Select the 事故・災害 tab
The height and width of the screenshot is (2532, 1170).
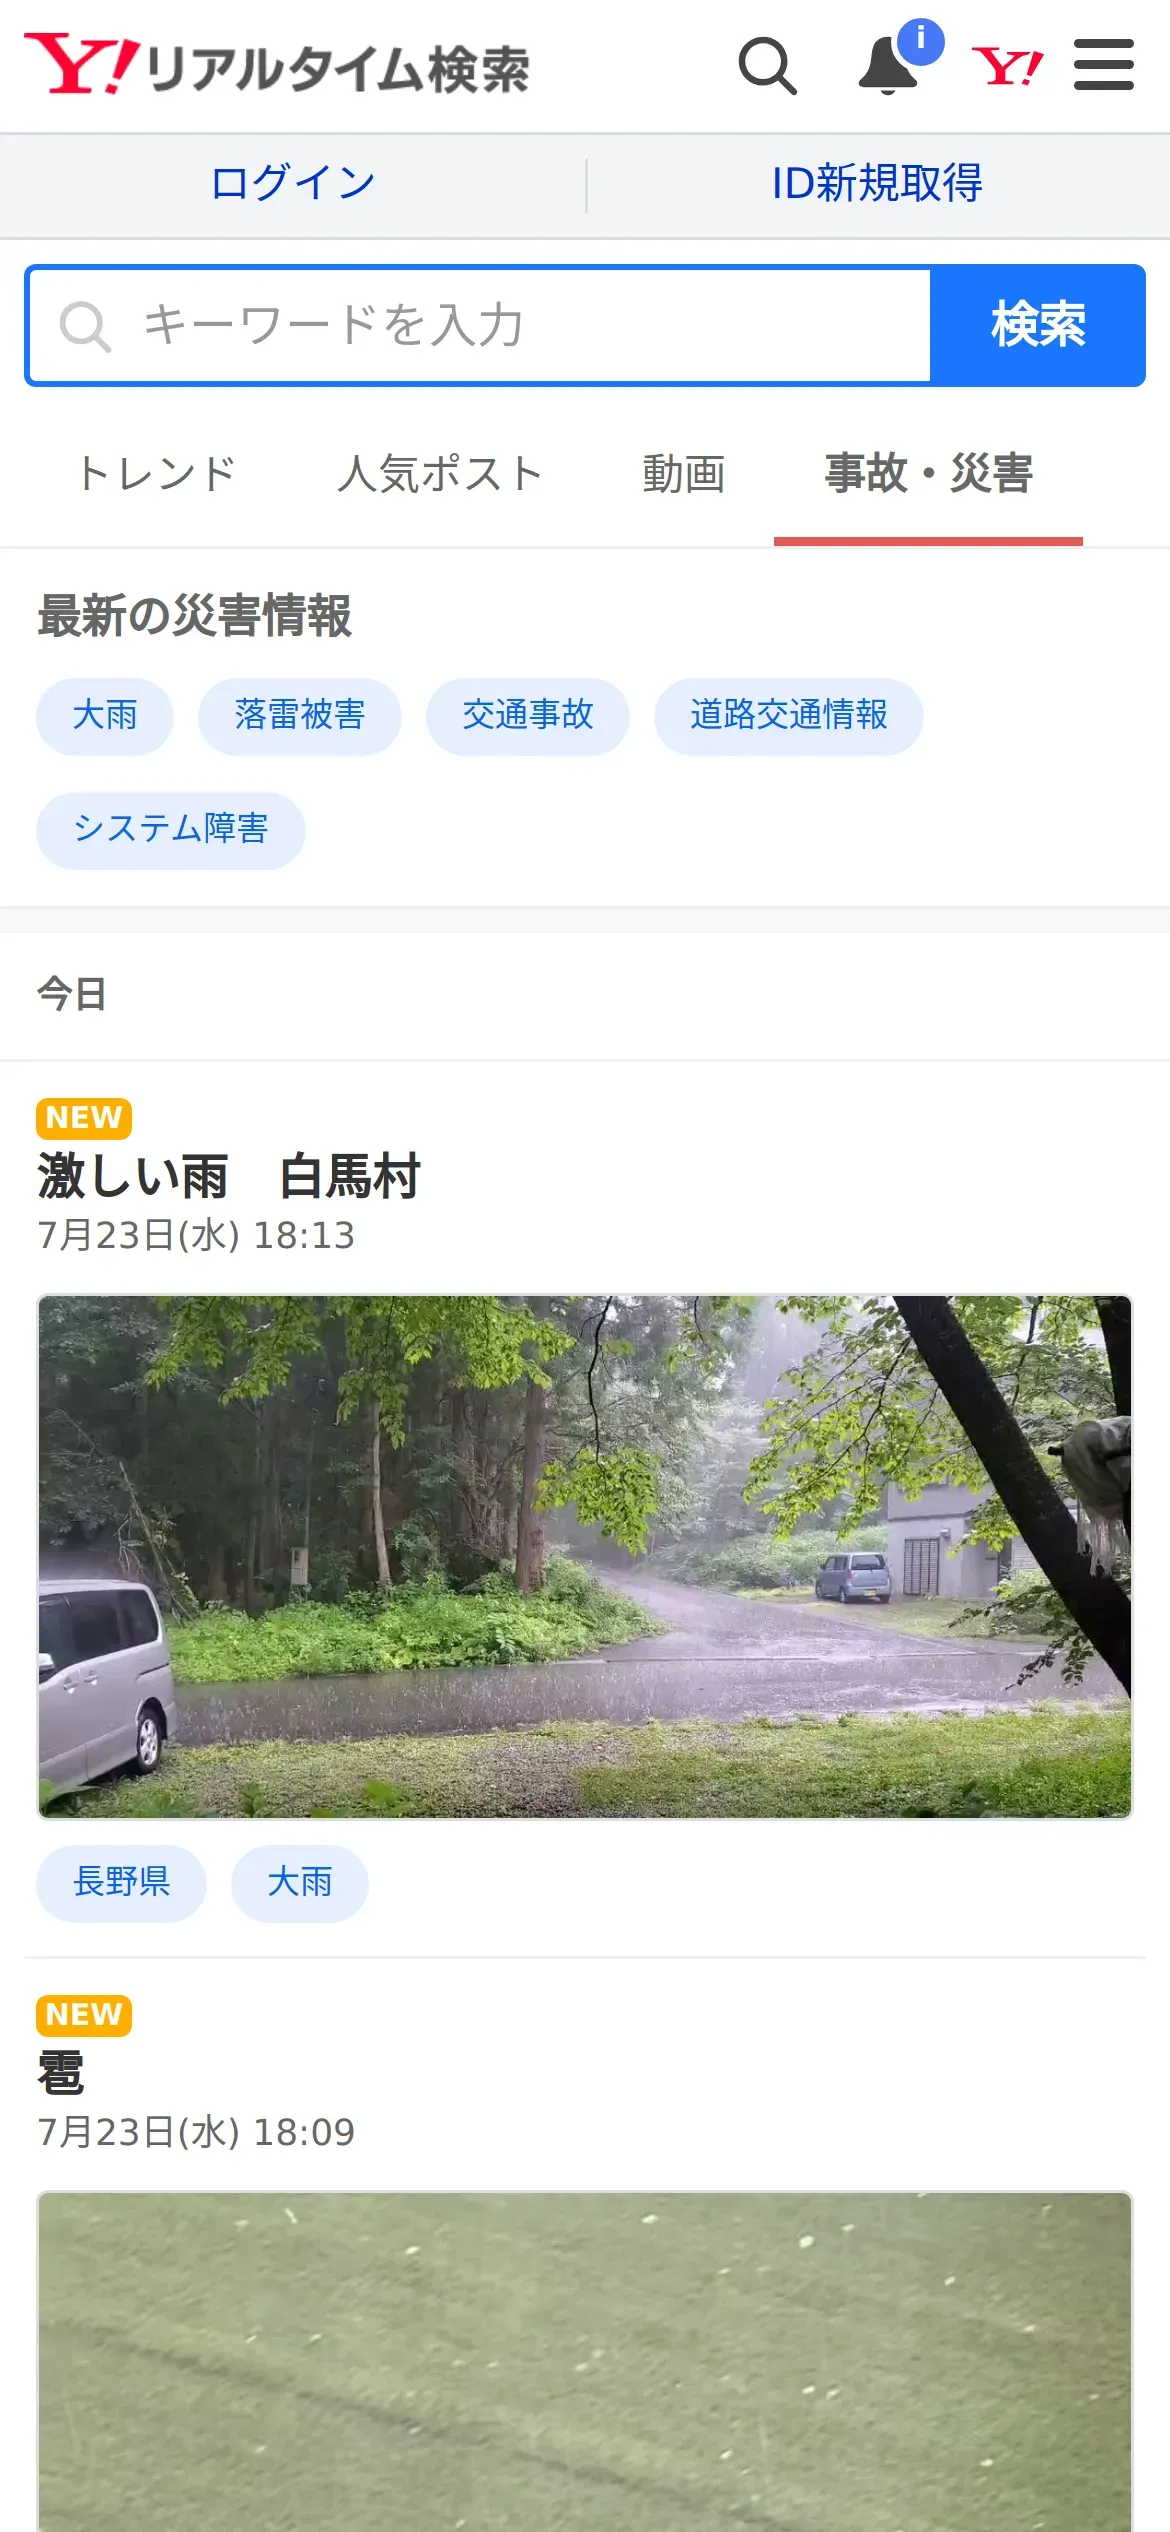coord(928,474)
